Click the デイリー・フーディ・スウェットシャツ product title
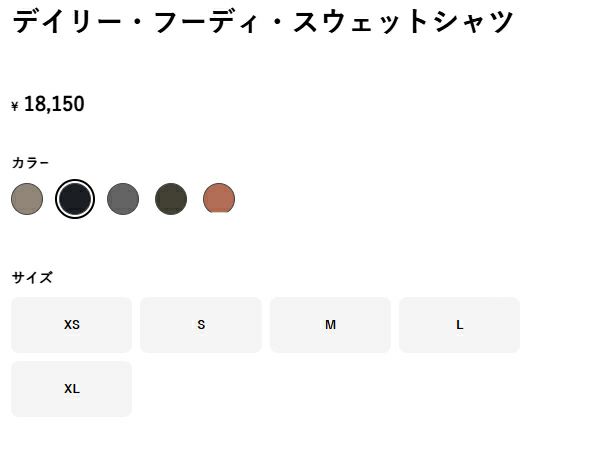The image size is (600, 450). click(263, 21)
